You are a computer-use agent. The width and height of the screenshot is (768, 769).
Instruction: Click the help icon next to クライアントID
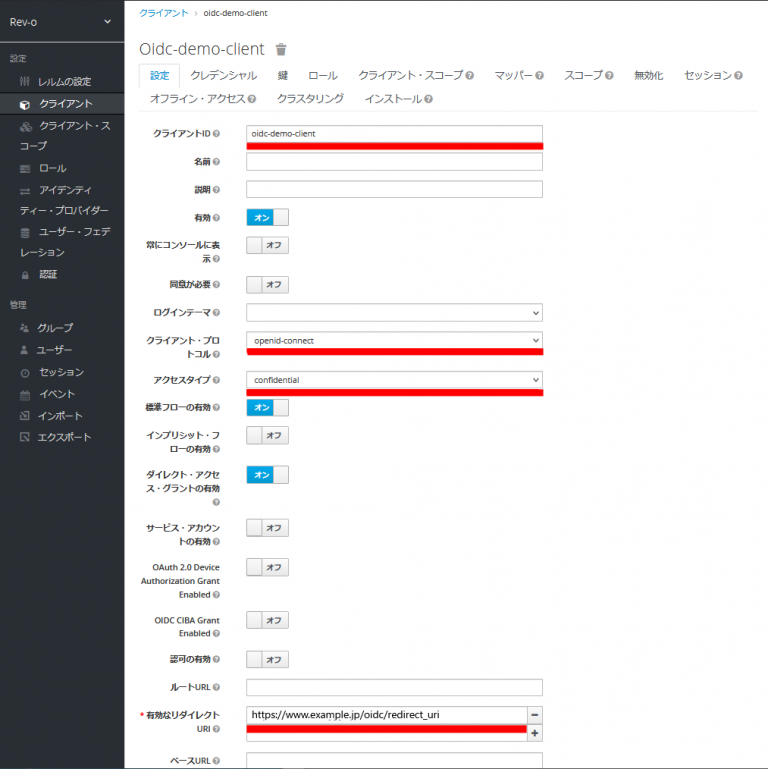216,134
